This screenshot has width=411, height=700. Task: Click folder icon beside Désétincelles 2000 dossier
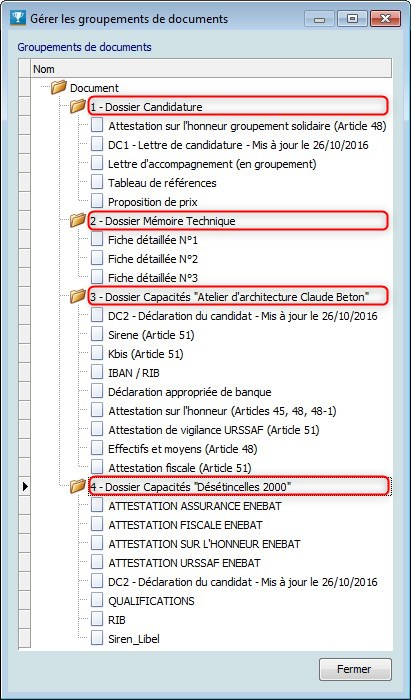78,487
